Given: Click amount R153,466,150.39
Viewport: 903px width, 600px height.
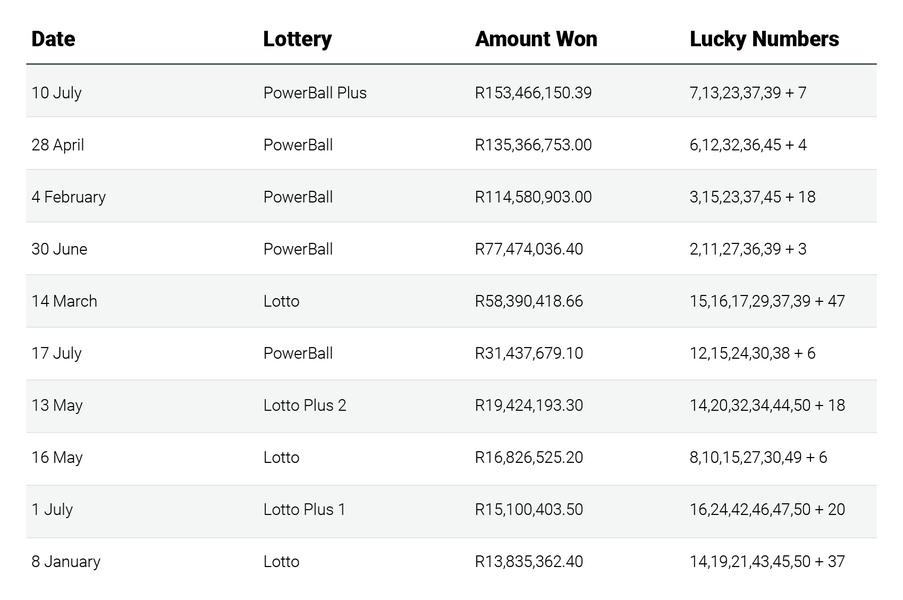Looking at the screenshot, I should coord(533,93).
